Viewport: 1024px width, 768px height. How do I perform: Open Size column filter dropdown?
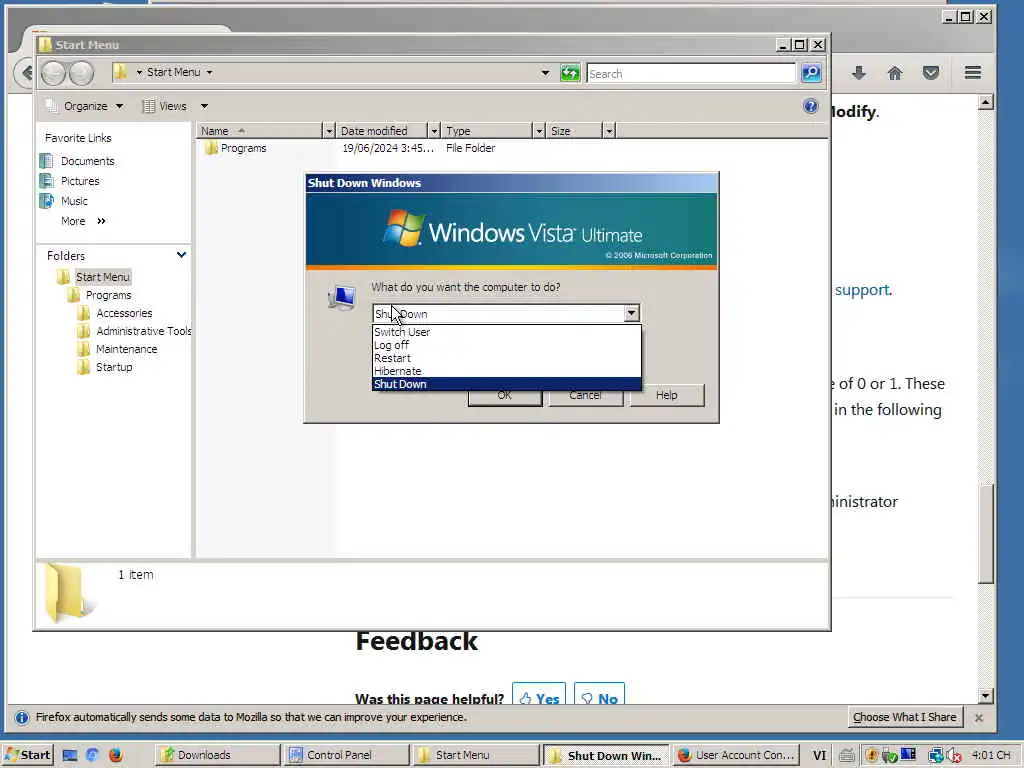click(x=609, y=131)
